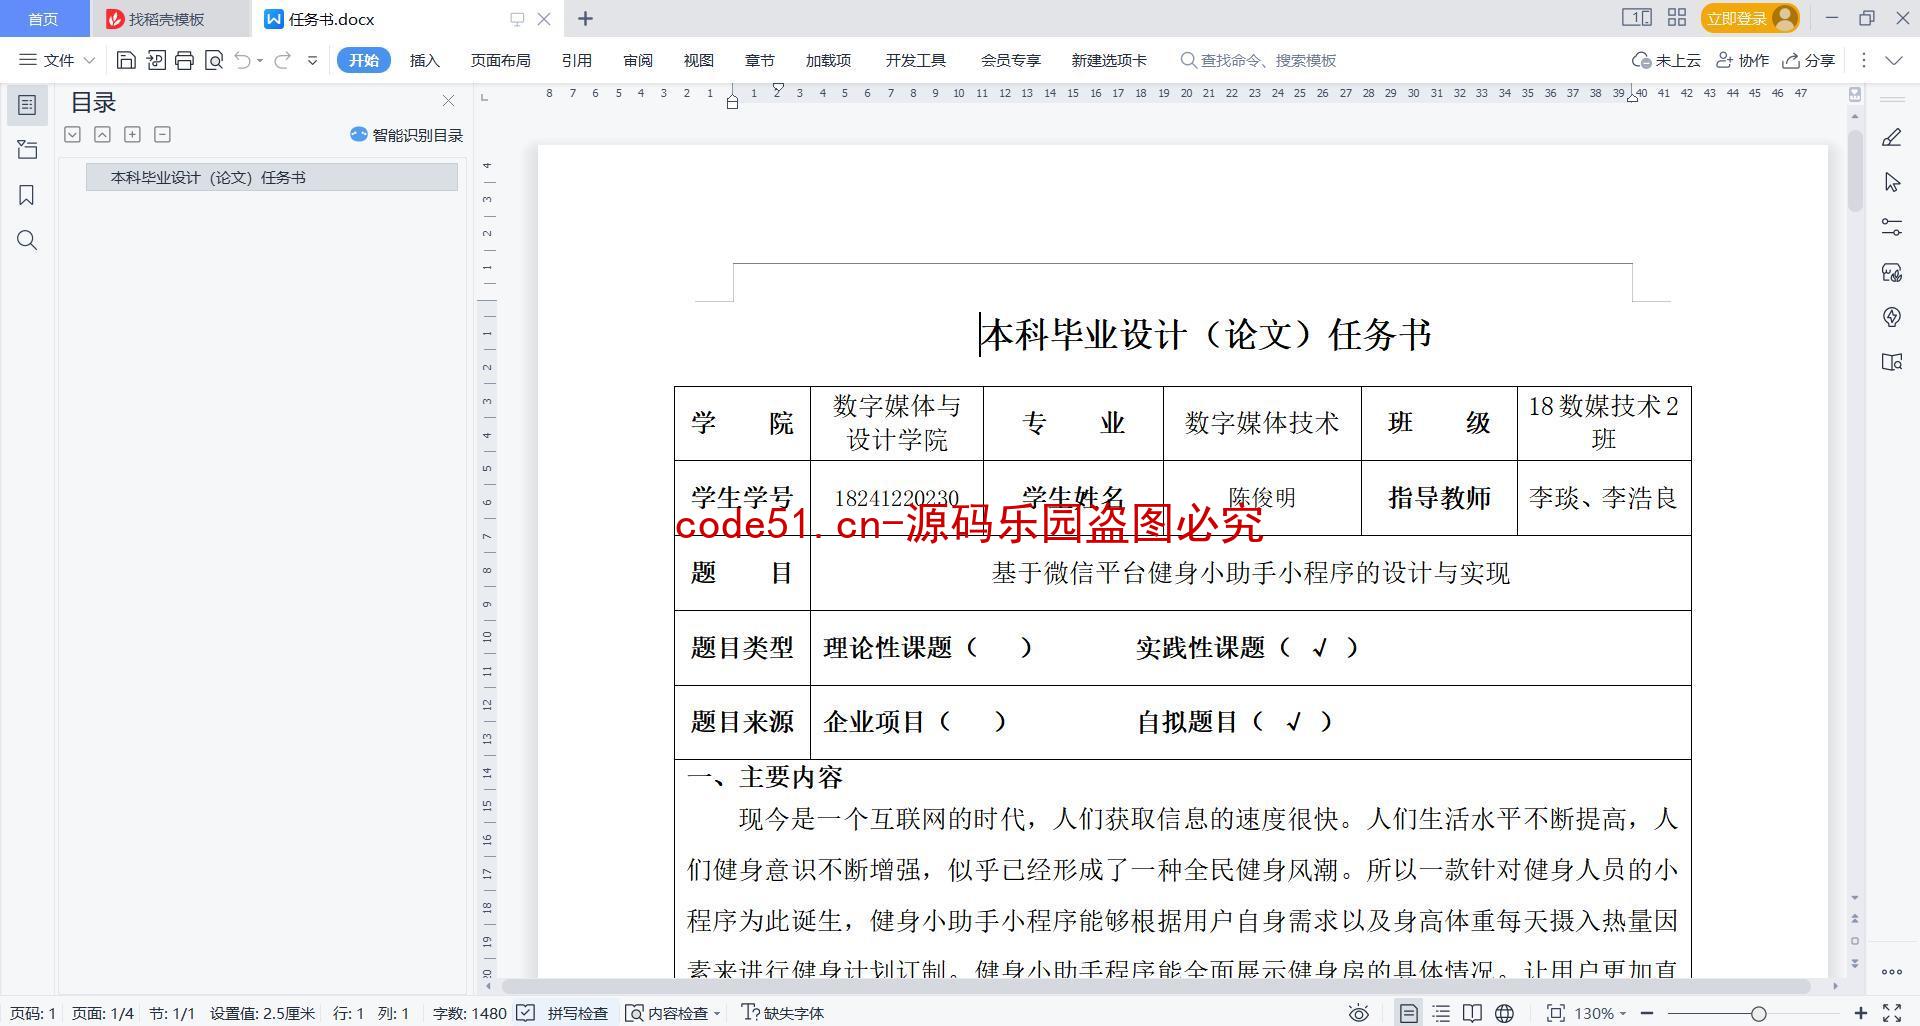Collapse the ribbon with the top-right chevron
This screenshot has width=1920, height=1026.
click(x=1894, y=60)
